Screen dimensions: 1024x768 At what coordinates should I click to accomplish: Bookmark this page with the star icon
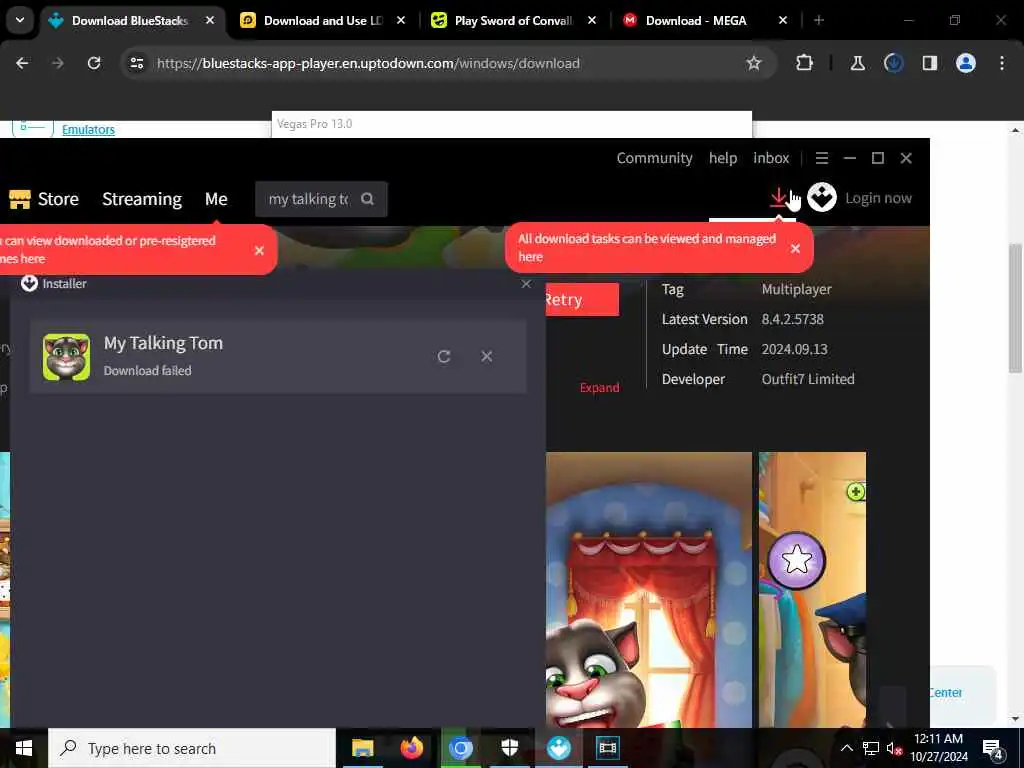pyautogui.click(x=754, y=63)
